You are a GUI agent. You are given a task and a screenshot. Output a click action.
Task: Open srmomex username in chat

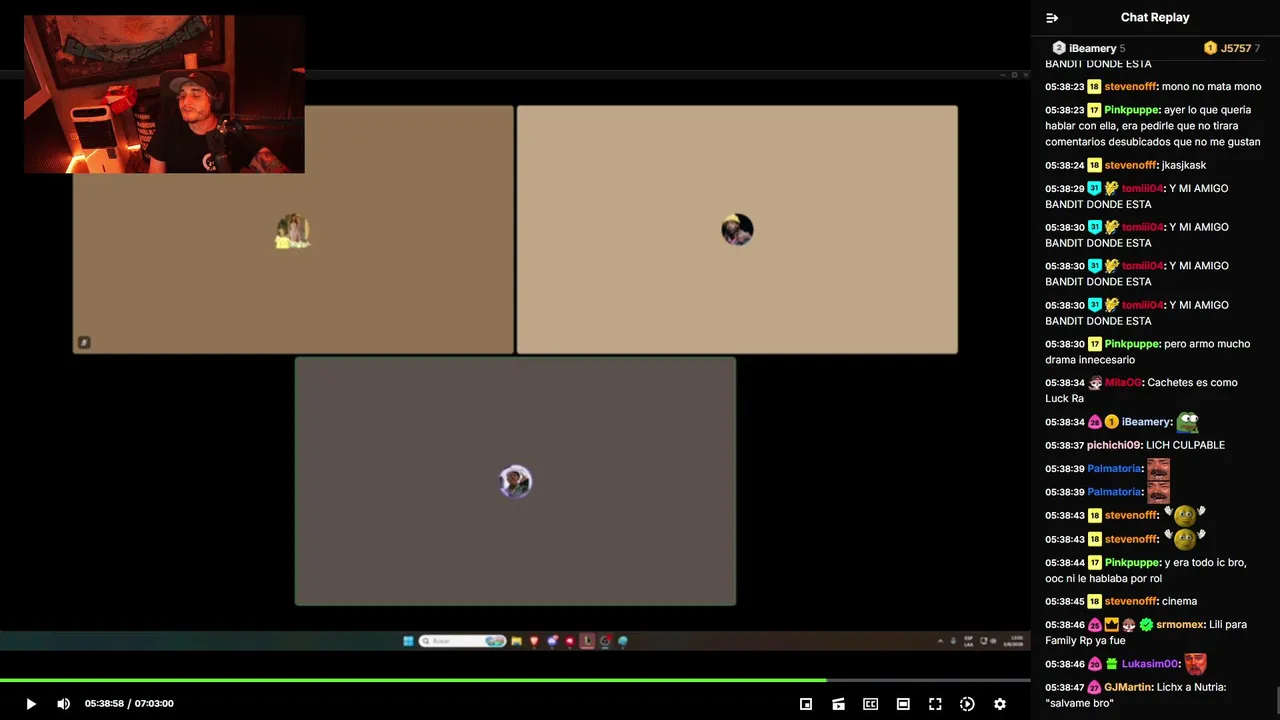tap(1179, 625)
